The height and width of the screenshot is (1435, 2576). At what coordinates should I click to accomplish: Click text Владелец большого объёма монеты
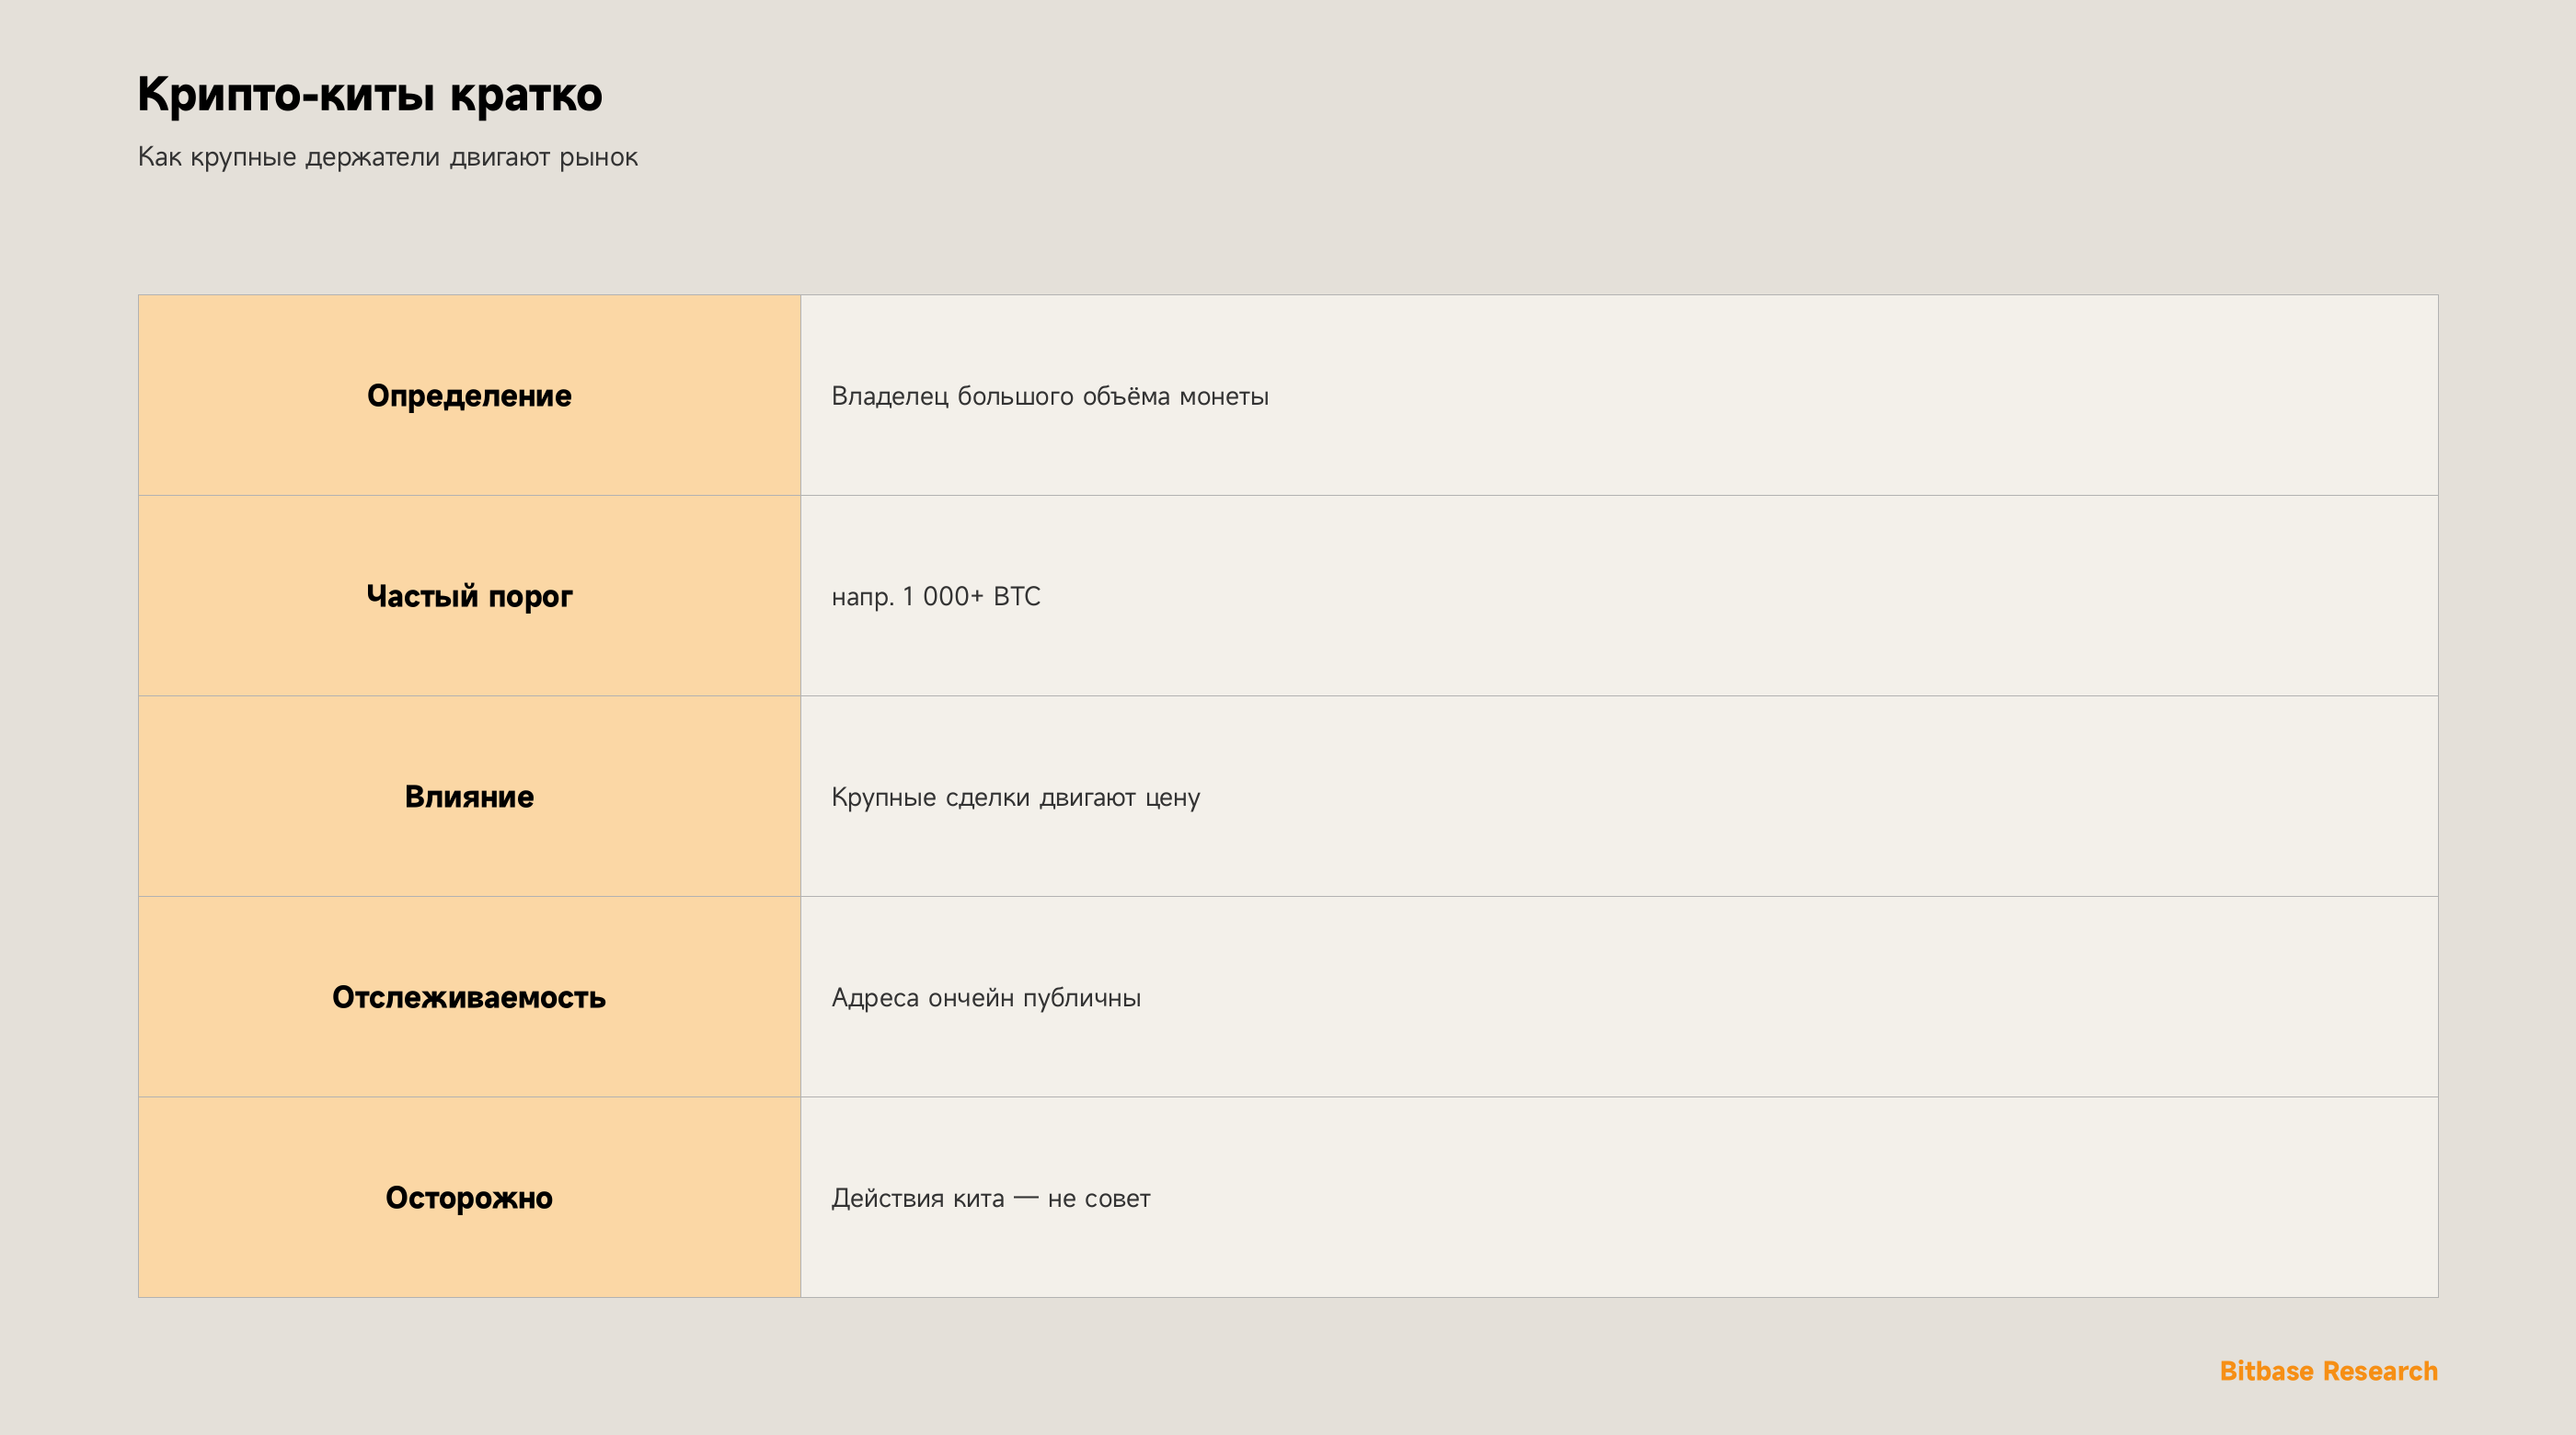click(x=1050, y=396)
